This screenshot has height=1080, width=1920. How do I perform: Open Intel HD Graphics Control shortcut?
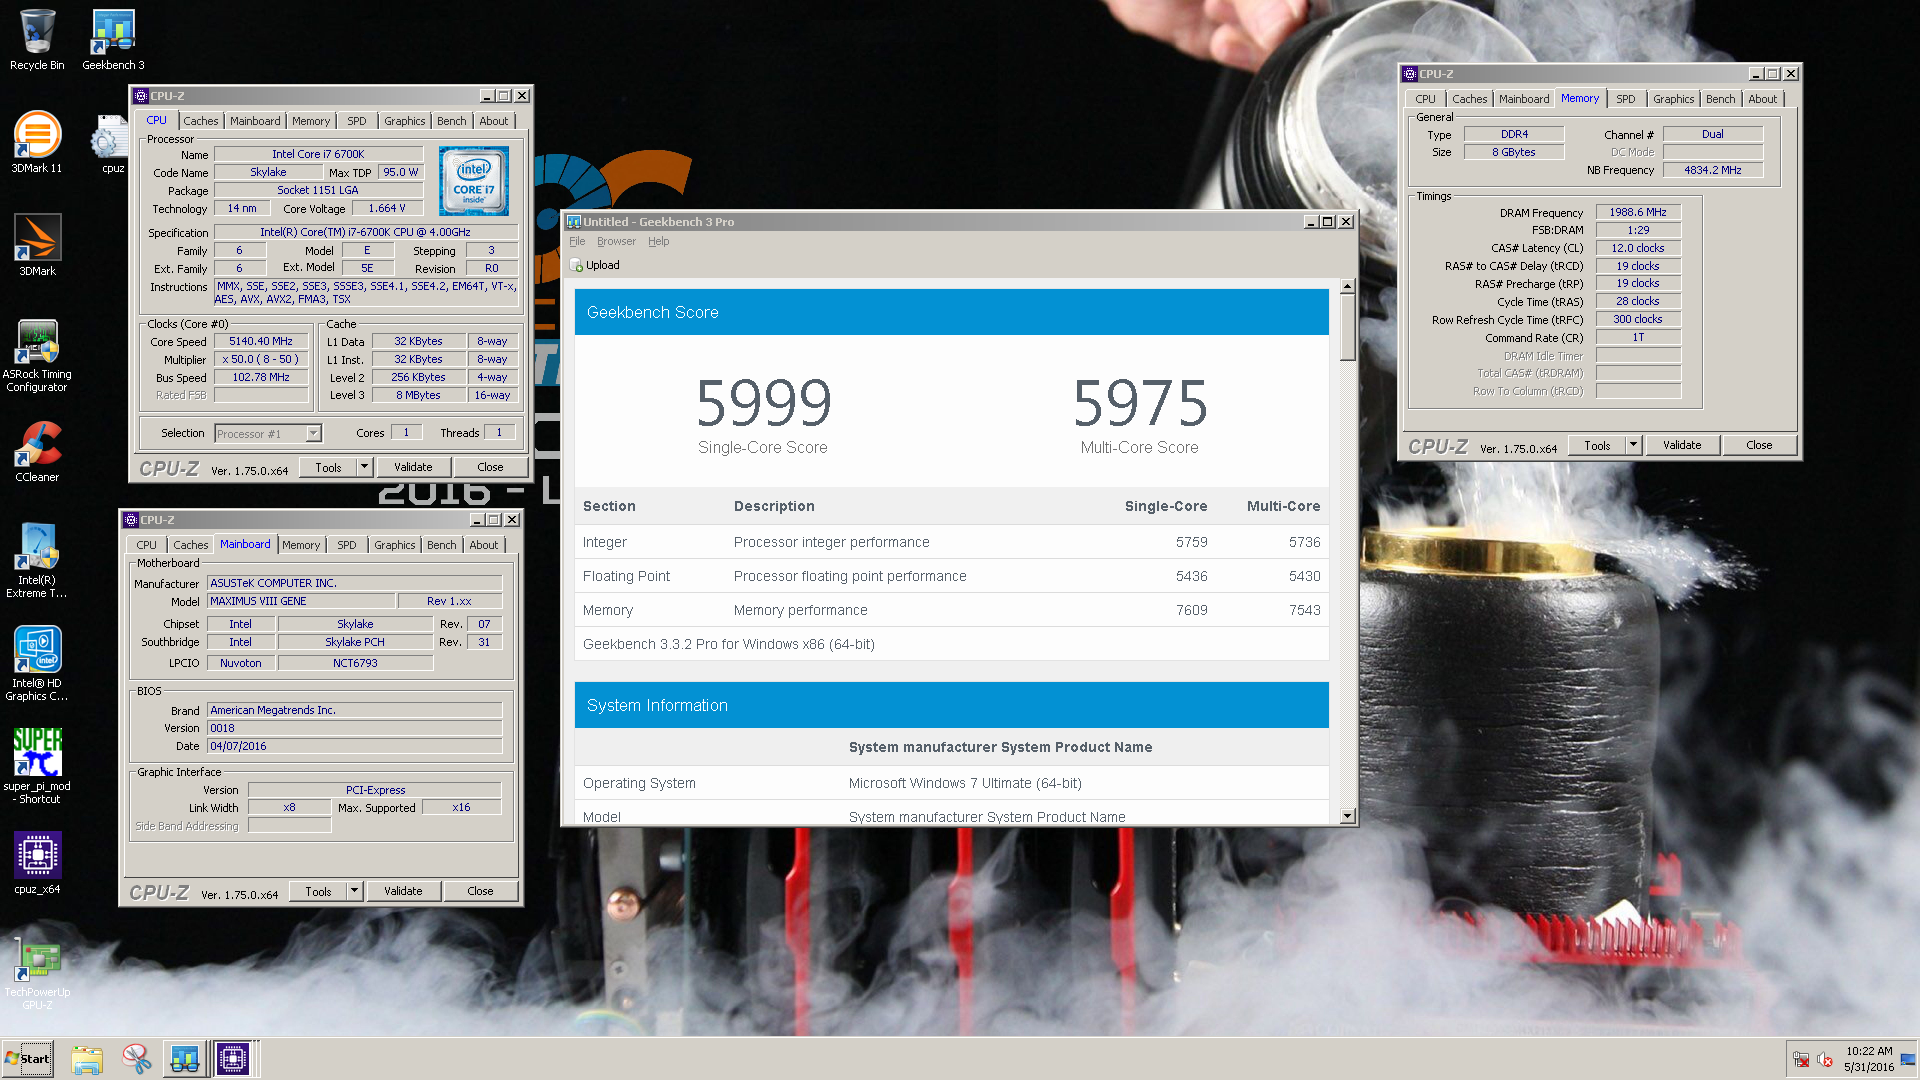(x=37, y=664)
